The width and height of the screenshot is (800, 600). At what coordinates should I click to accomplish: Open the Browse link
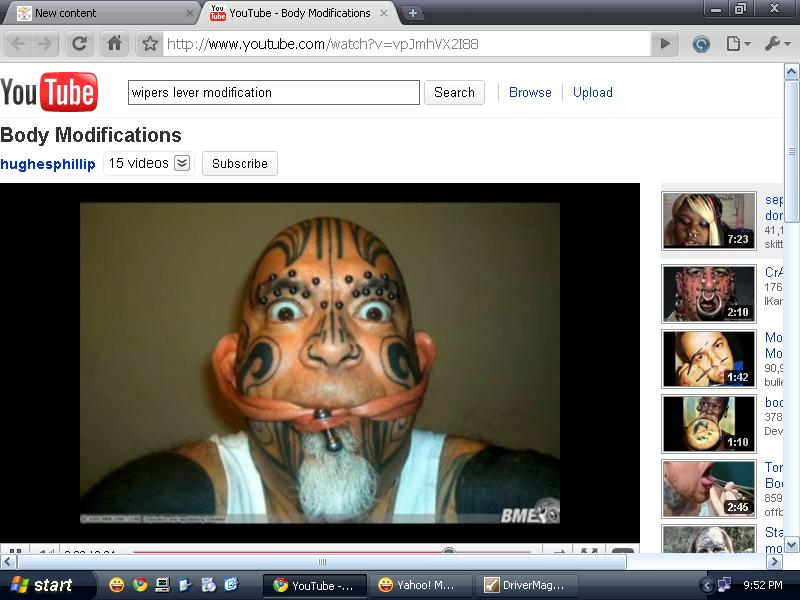pyautogui.click(x=530, y=92)
